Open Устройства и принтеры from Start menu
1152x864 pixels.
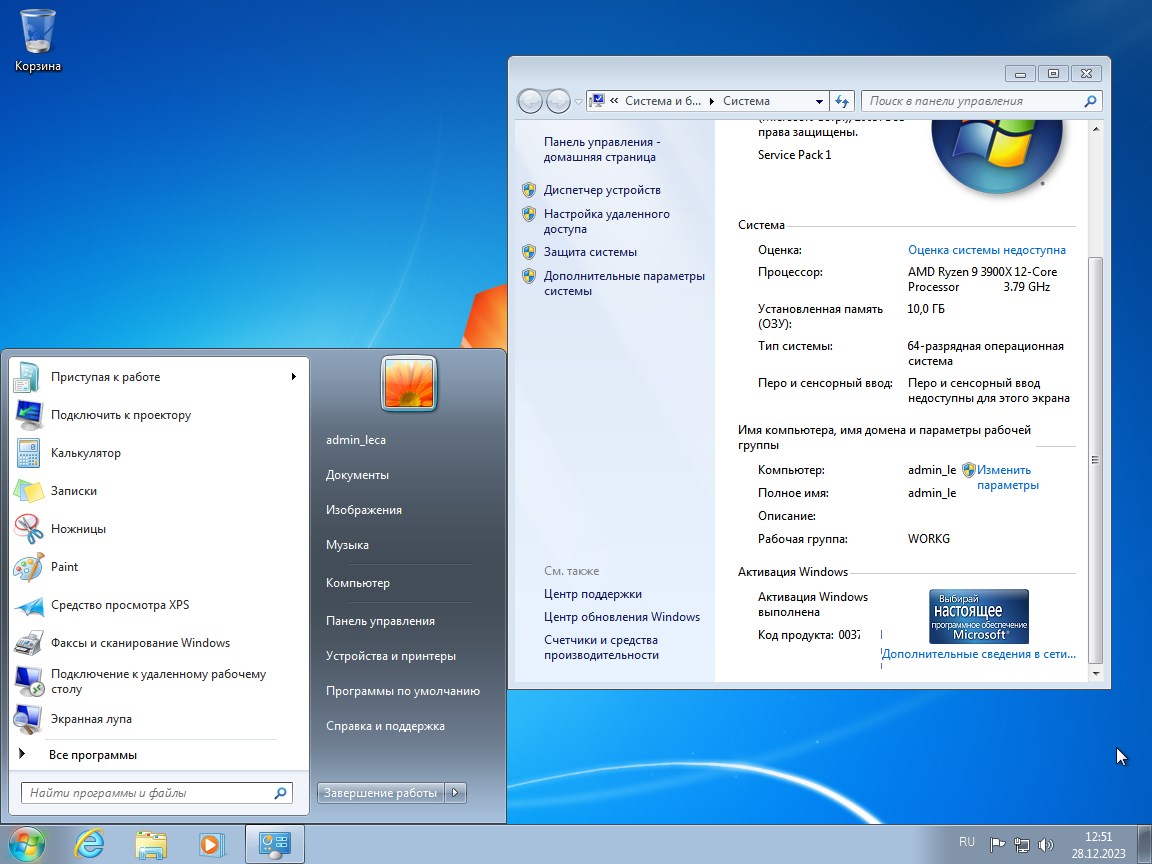point(390,656)
